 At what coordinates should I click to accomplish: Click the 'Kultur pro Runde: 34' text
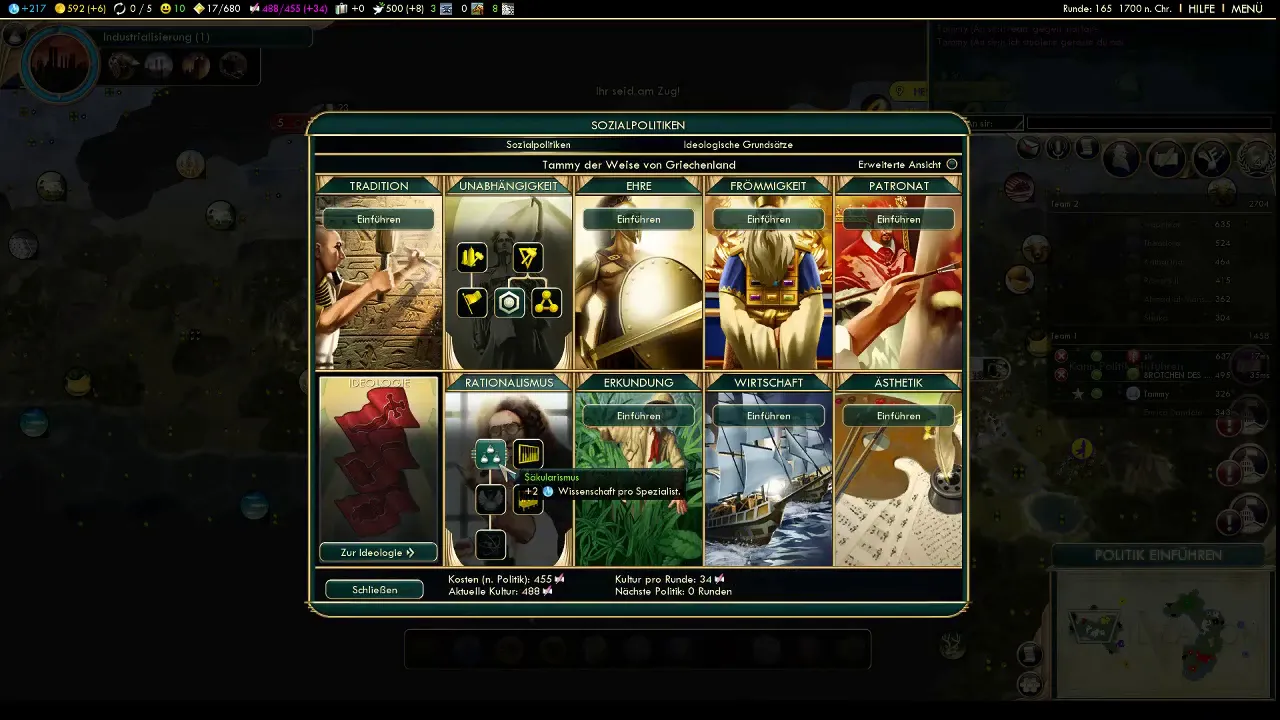pyautogui.click(x=670, y=579)
